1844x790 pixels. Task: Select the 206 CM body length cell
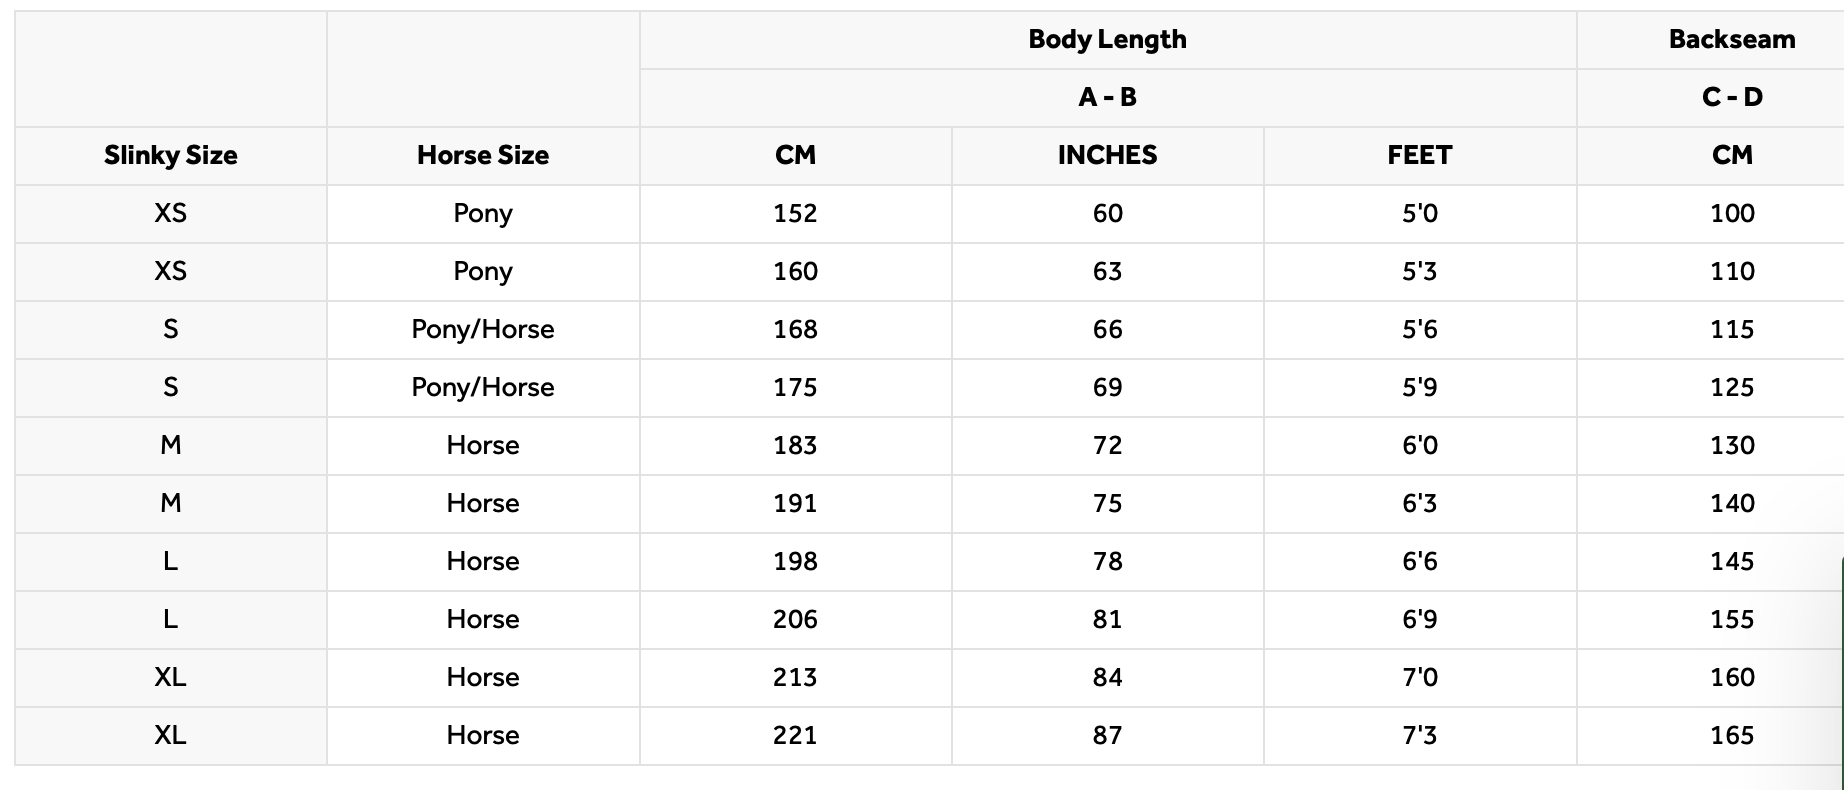796,619
